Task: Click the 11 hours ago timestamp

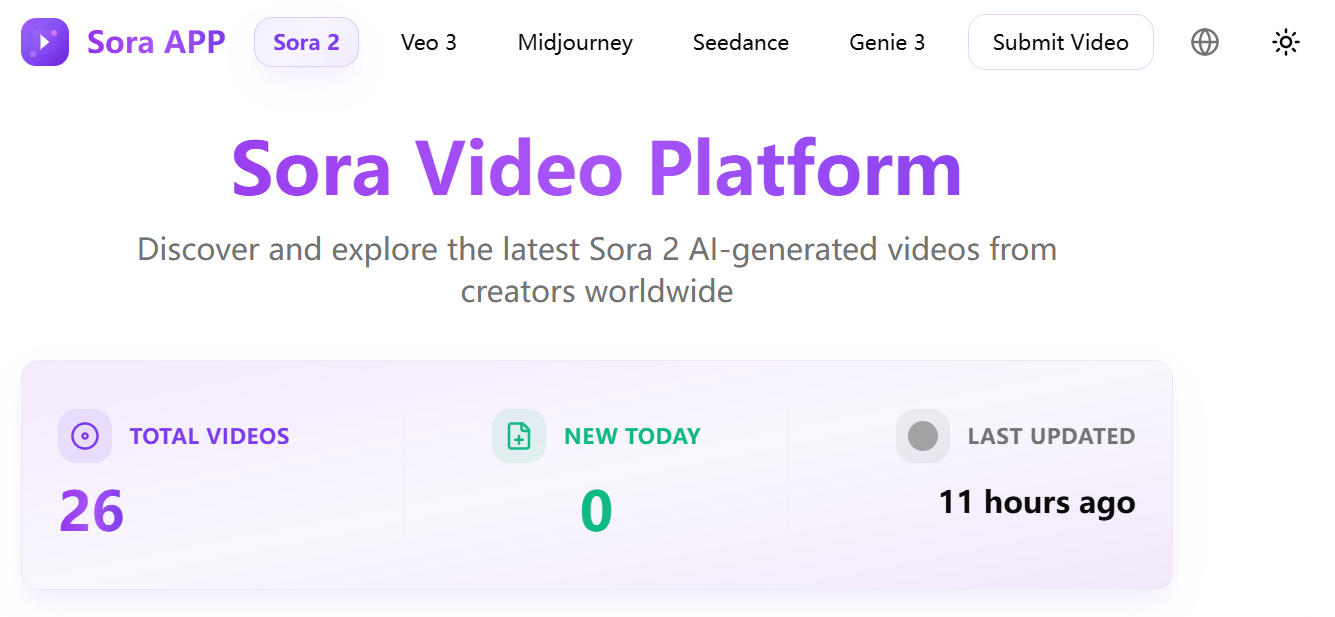Action: (x=1036, y=502)
